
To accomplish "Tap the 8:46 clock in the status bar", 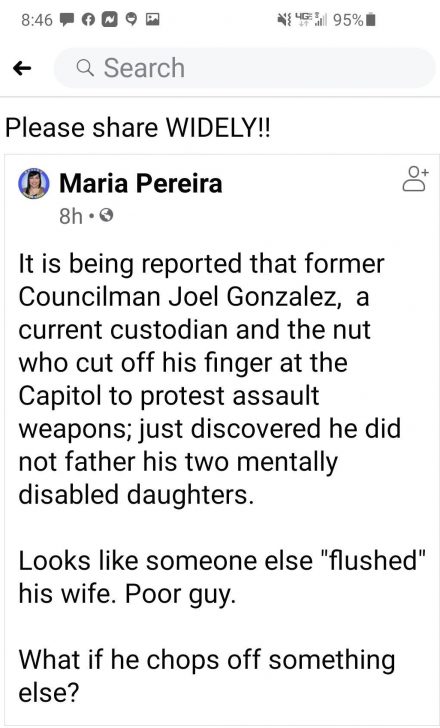I will 37,20.
